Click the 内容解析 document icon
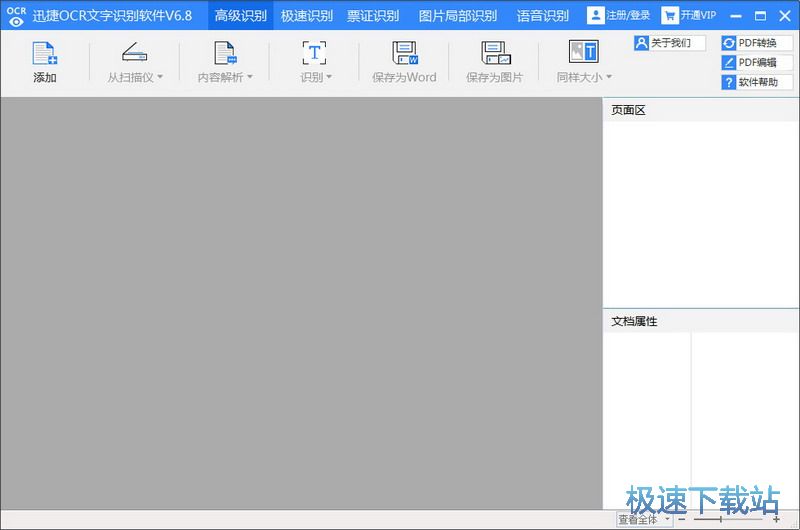This screenshot has height=530, width=800. click(225, 54)
